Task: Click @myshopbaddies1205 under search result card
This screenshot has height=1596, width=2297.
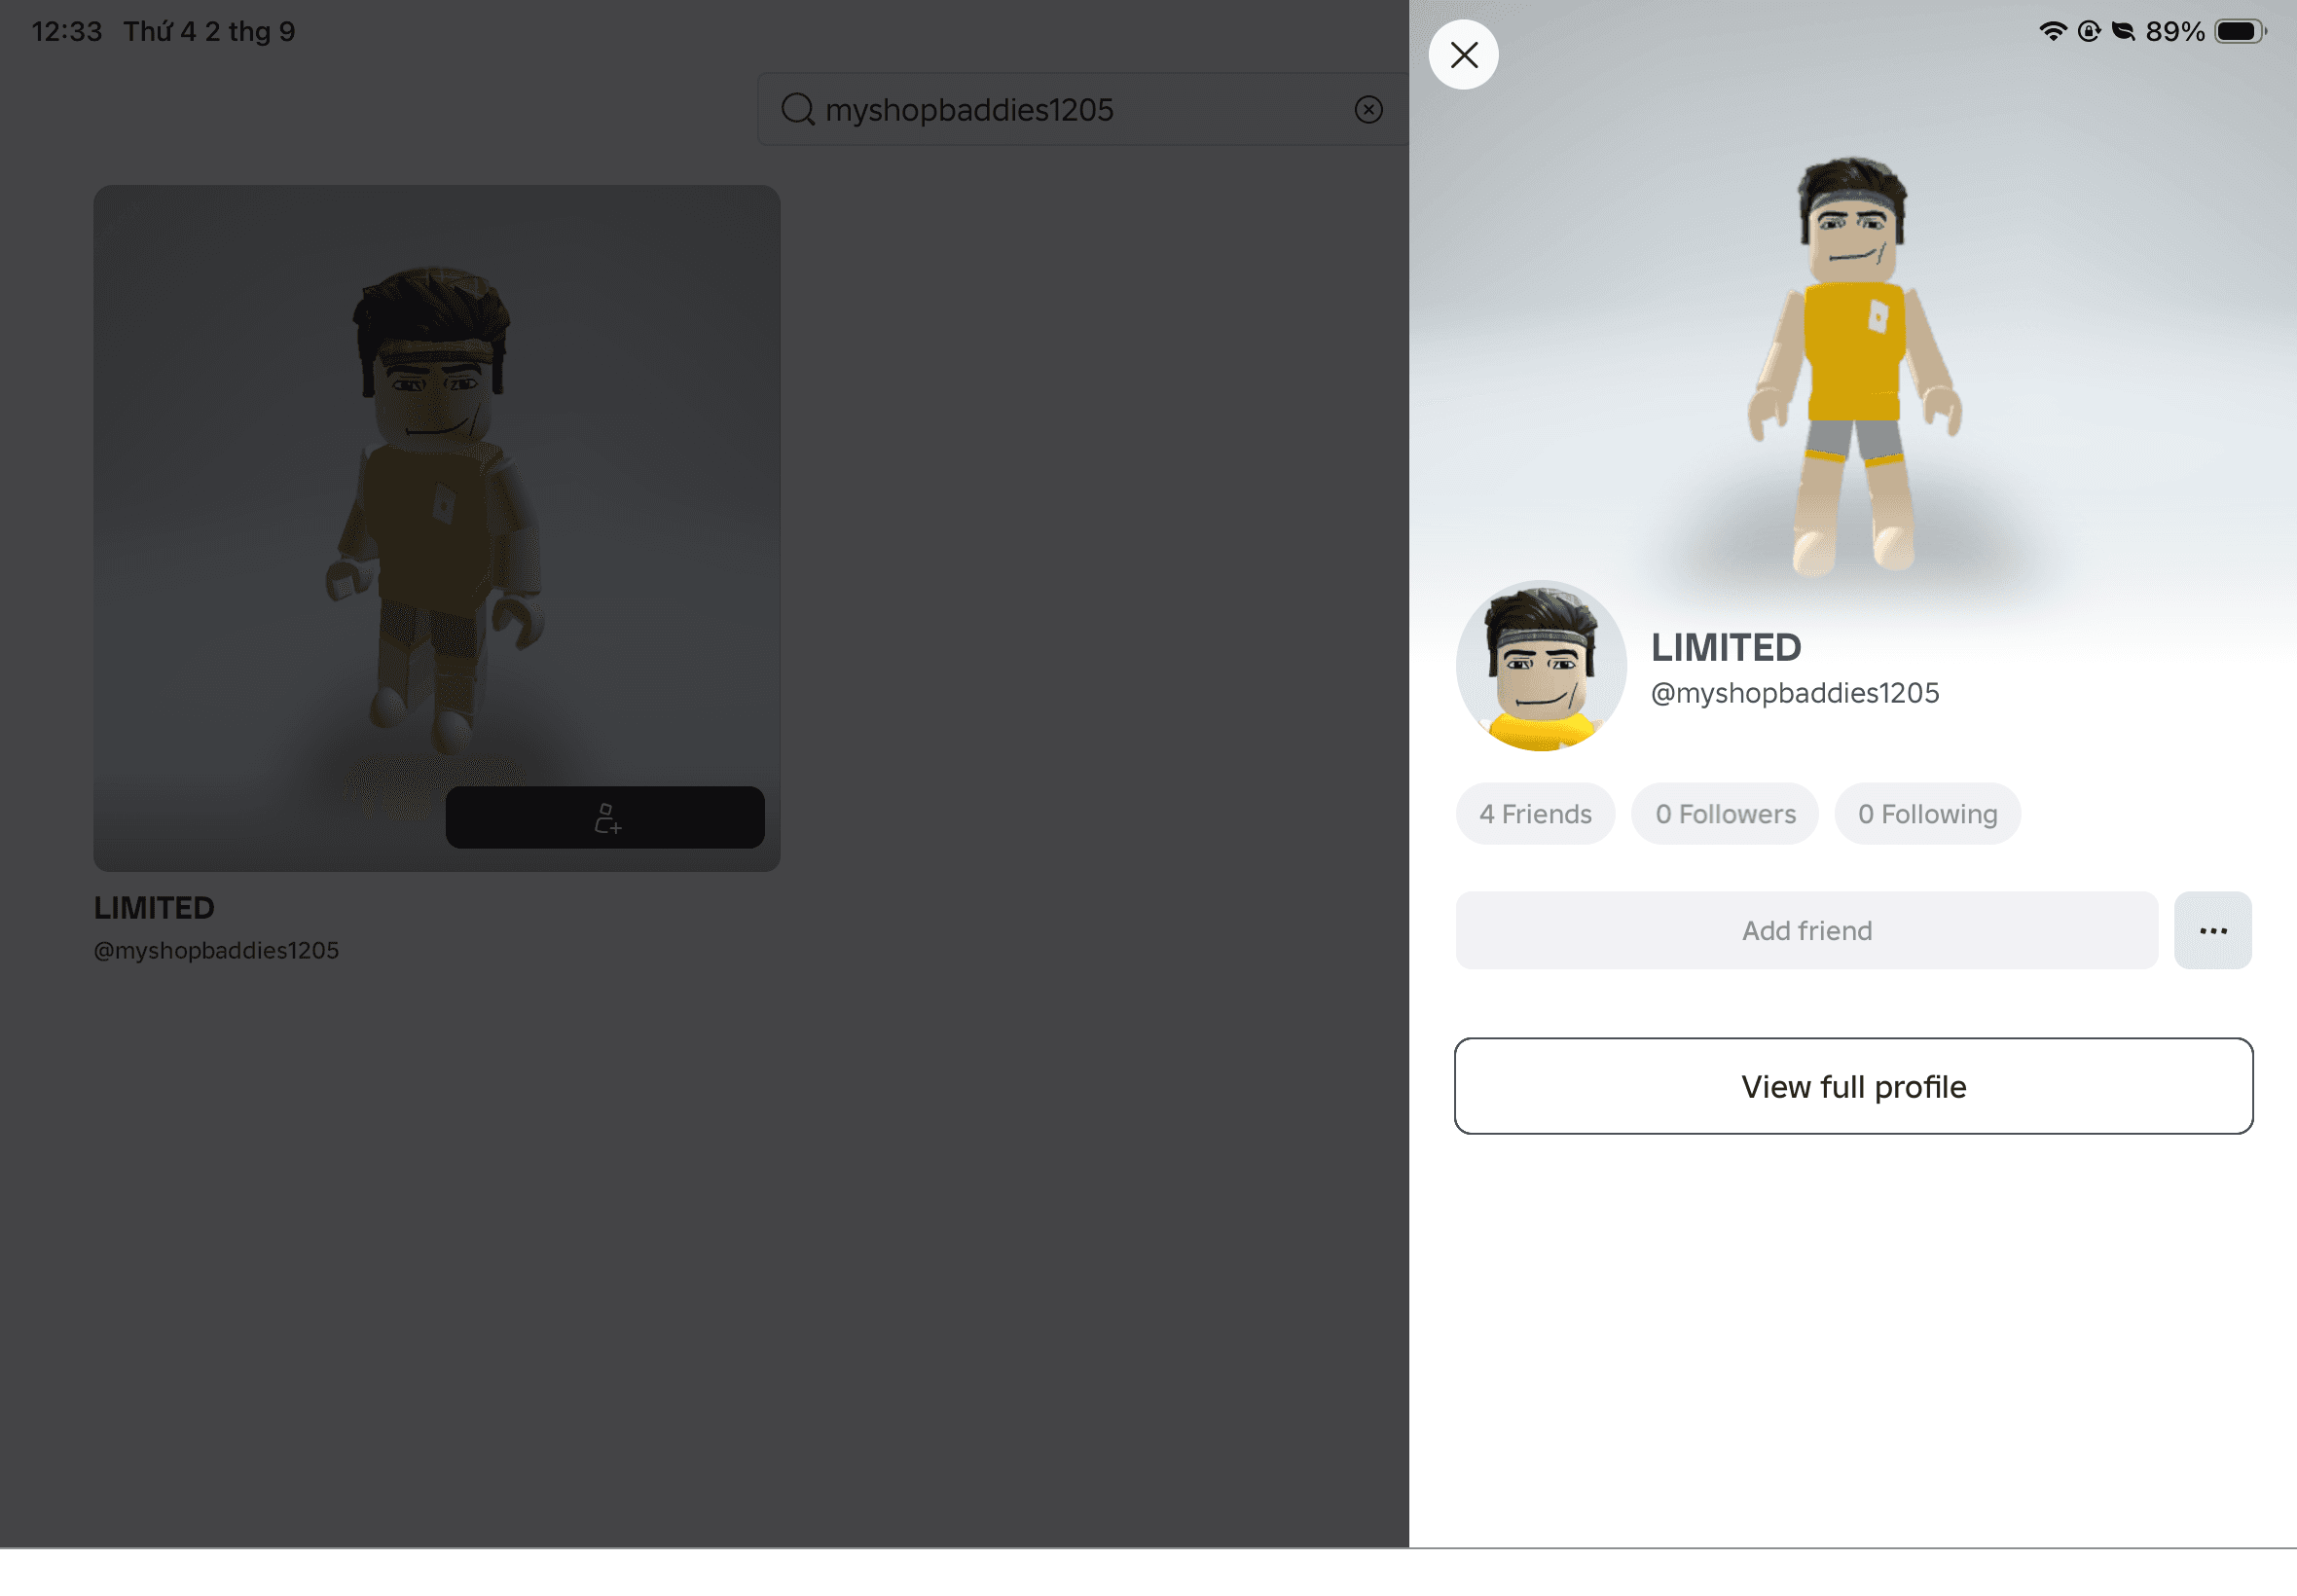Action: [x=216, y=950]
